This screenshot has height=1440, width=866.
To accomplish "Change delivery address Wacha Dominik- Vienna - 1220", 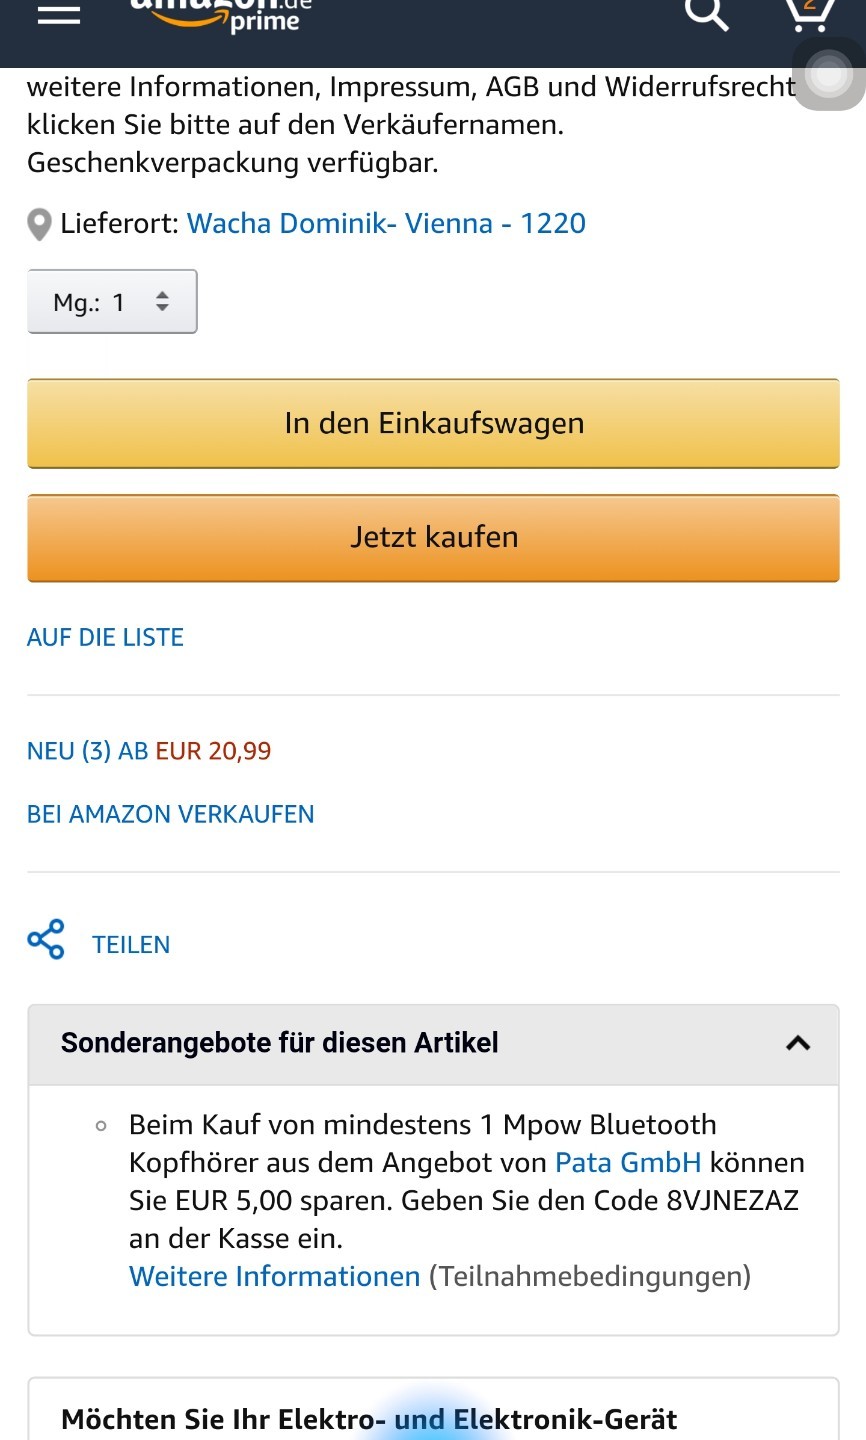I will tap(386, 223).
